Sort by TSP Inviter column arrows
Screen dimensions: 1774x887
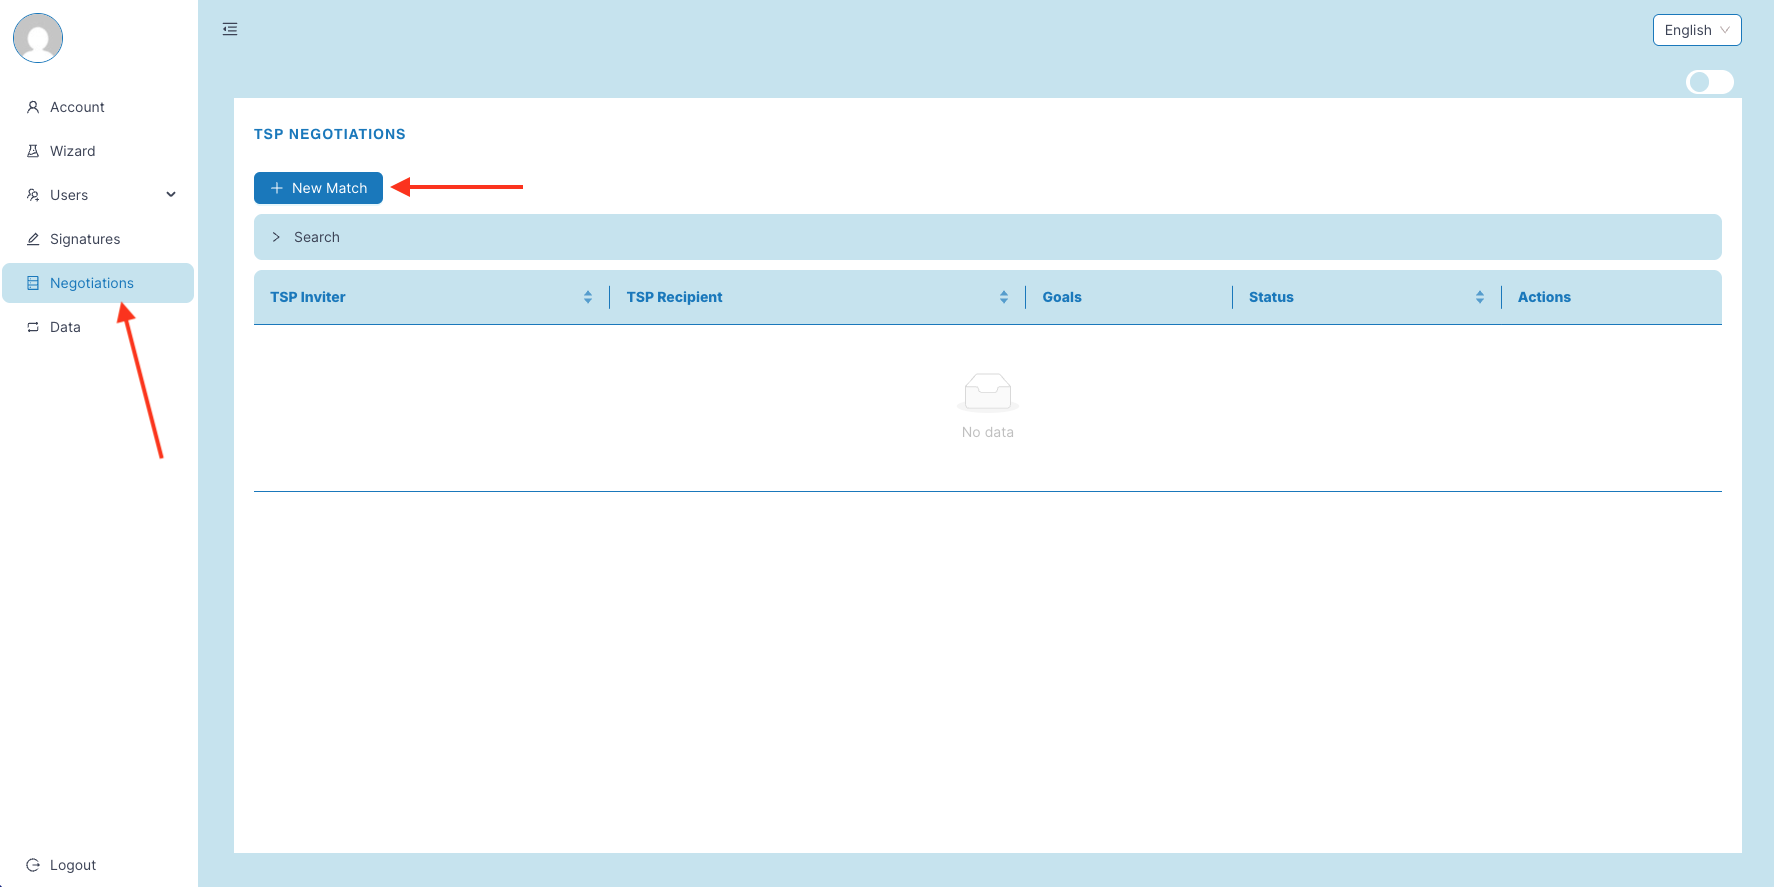click(588, 297)
